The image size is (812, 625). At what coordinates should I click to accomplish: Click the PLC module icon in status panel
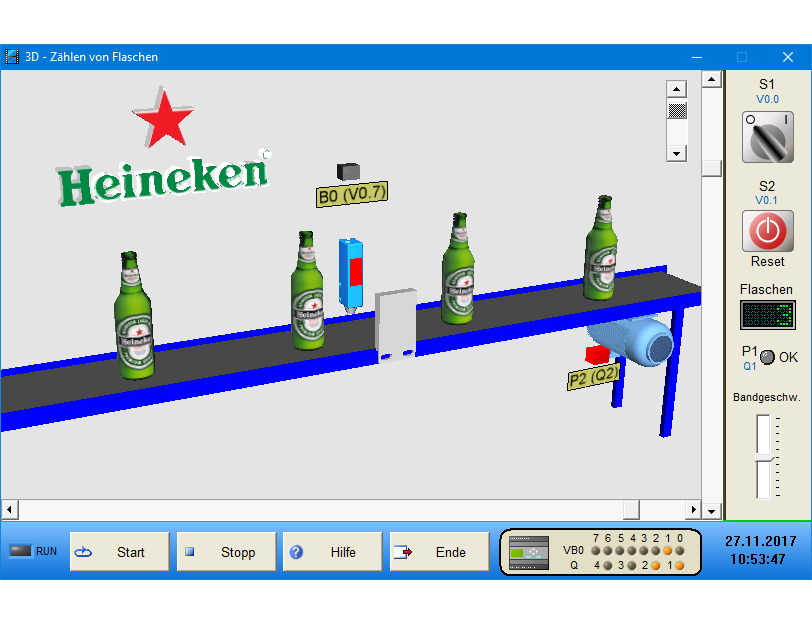point(529,553)
